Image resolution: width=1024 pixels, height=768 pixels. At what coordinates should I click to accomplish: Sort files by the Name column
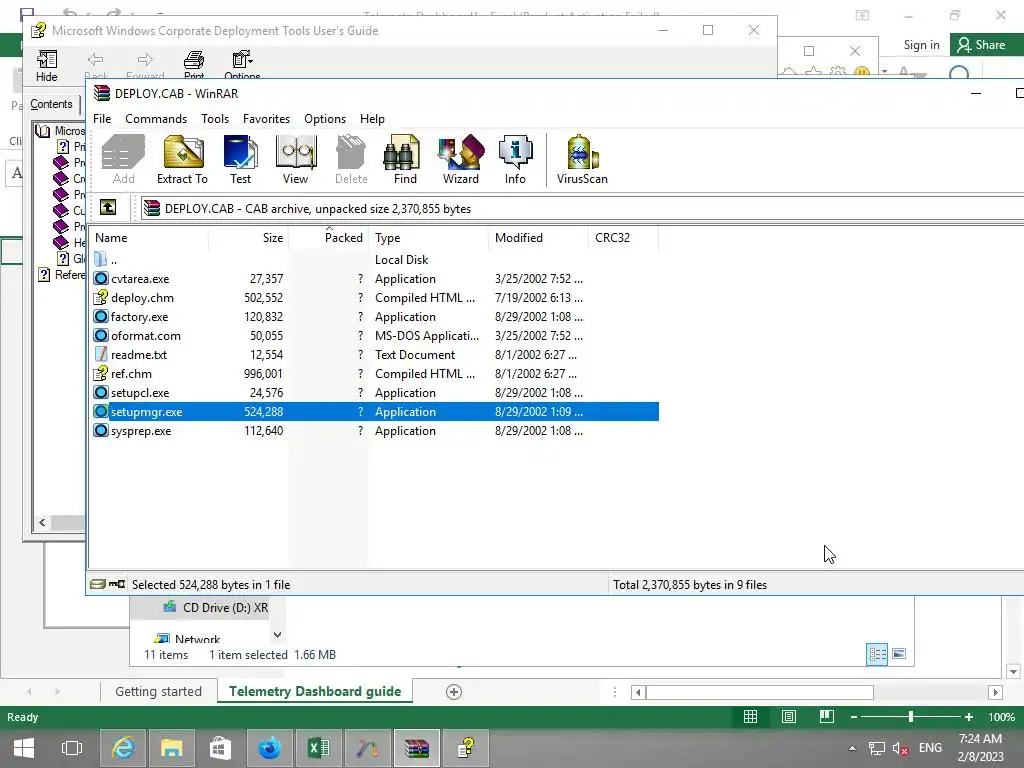click(x=150, y=238)
